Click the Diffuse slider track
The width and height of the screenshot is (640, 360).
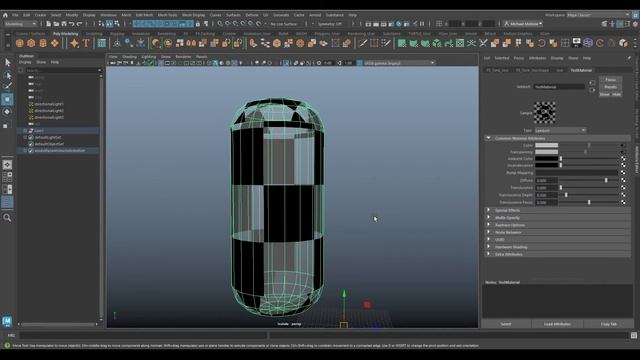point(588,180)
